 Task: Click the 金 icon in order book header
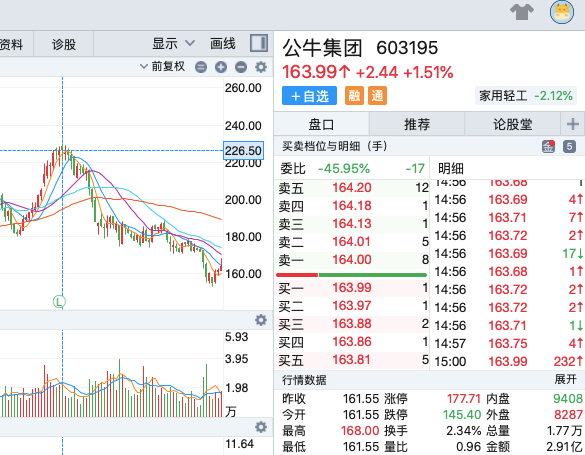(x=548, y=146)
